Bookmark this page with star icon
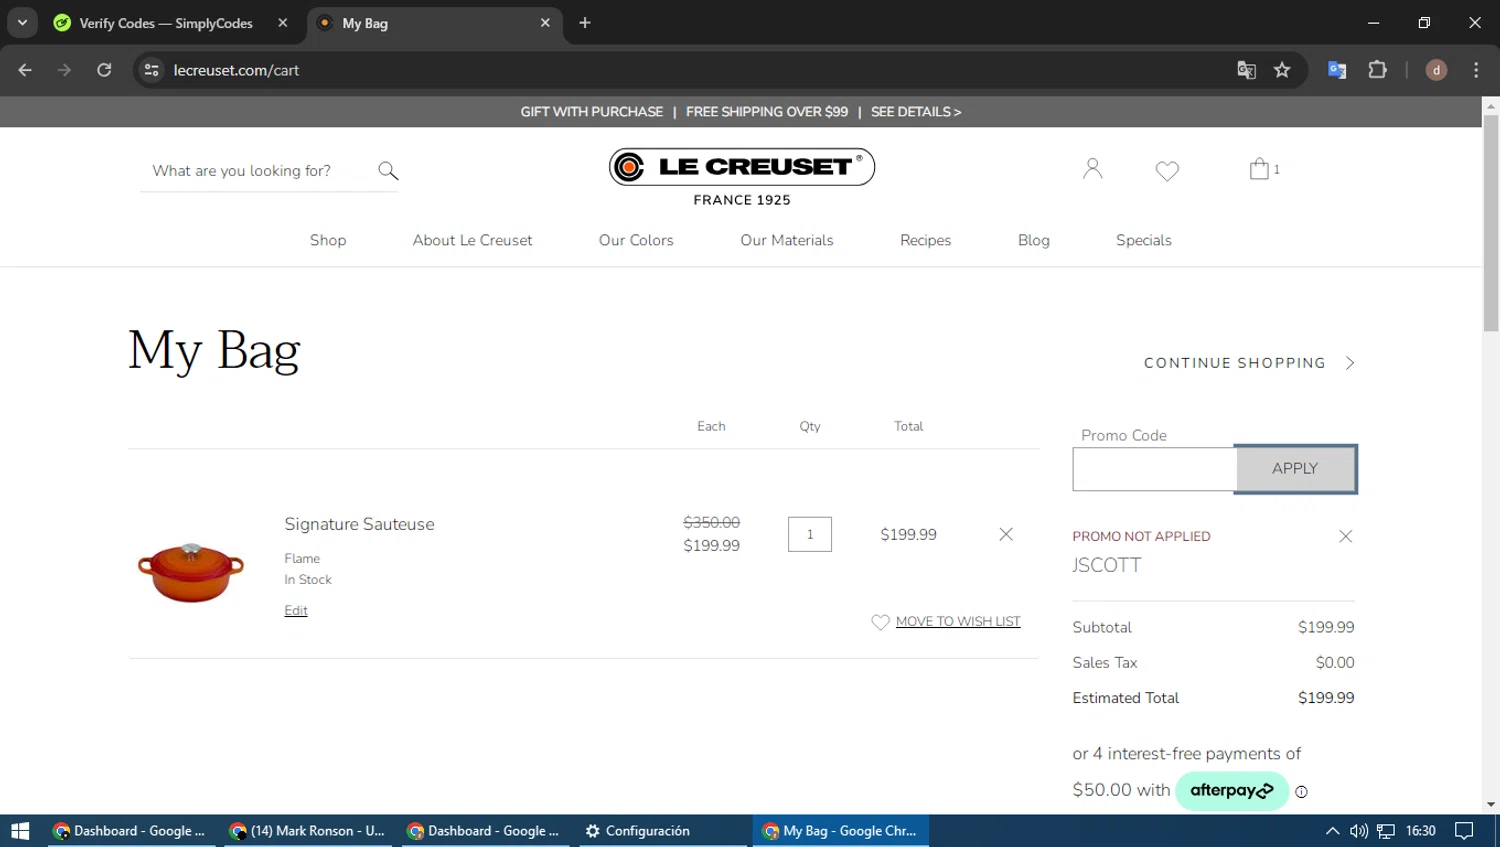1500x847 pixels. tap(1282, 70)
